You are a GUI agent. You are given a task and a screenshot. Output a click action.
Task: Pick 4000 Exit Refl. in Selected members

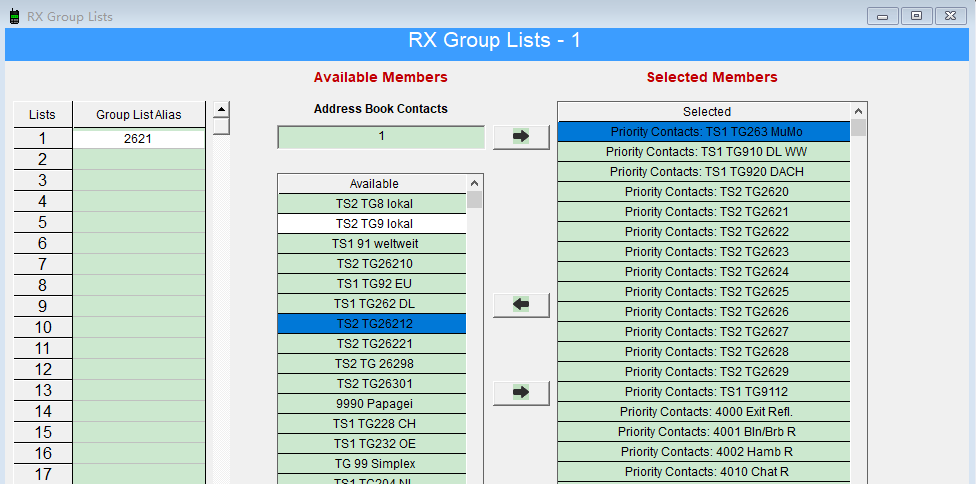tap(706, 412)
